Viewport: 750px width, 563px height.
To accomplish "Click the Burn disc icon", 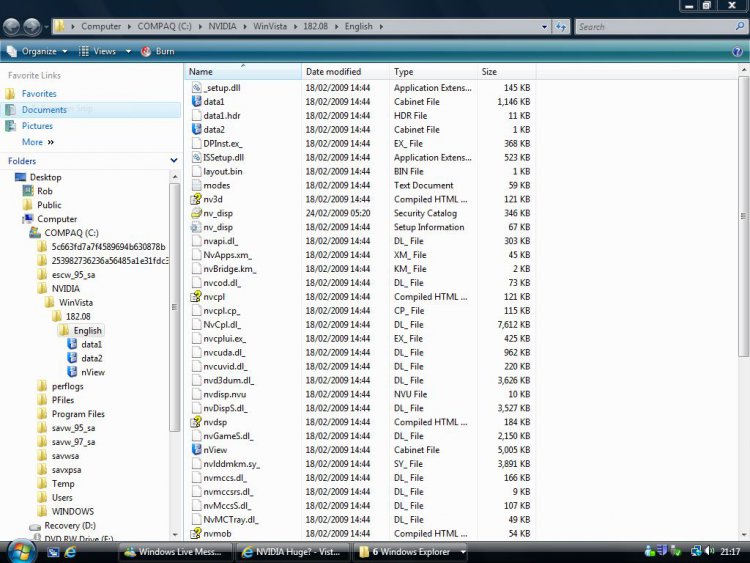I will click(x=146, y=51).
